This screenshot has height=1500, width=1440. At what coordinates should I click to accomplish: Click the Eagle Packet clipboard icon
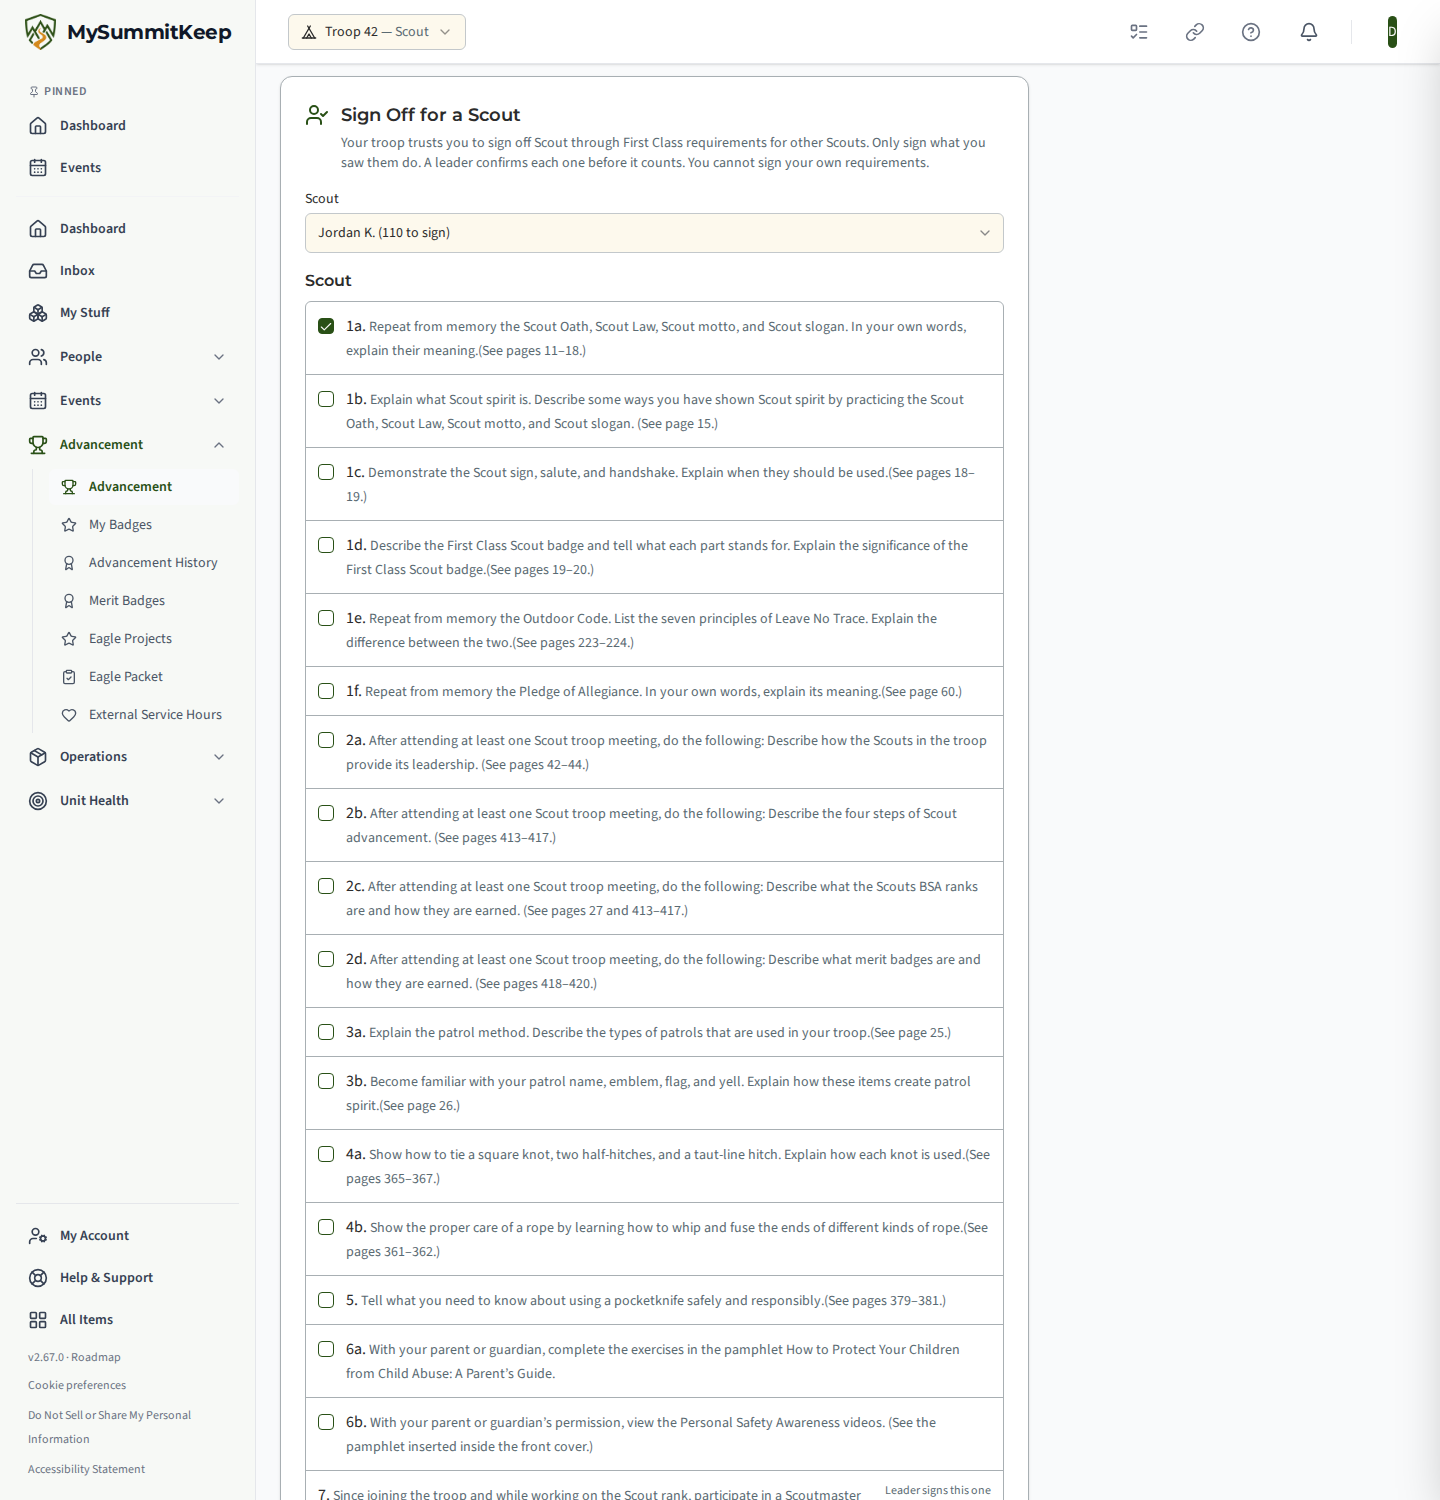(69, 677)
